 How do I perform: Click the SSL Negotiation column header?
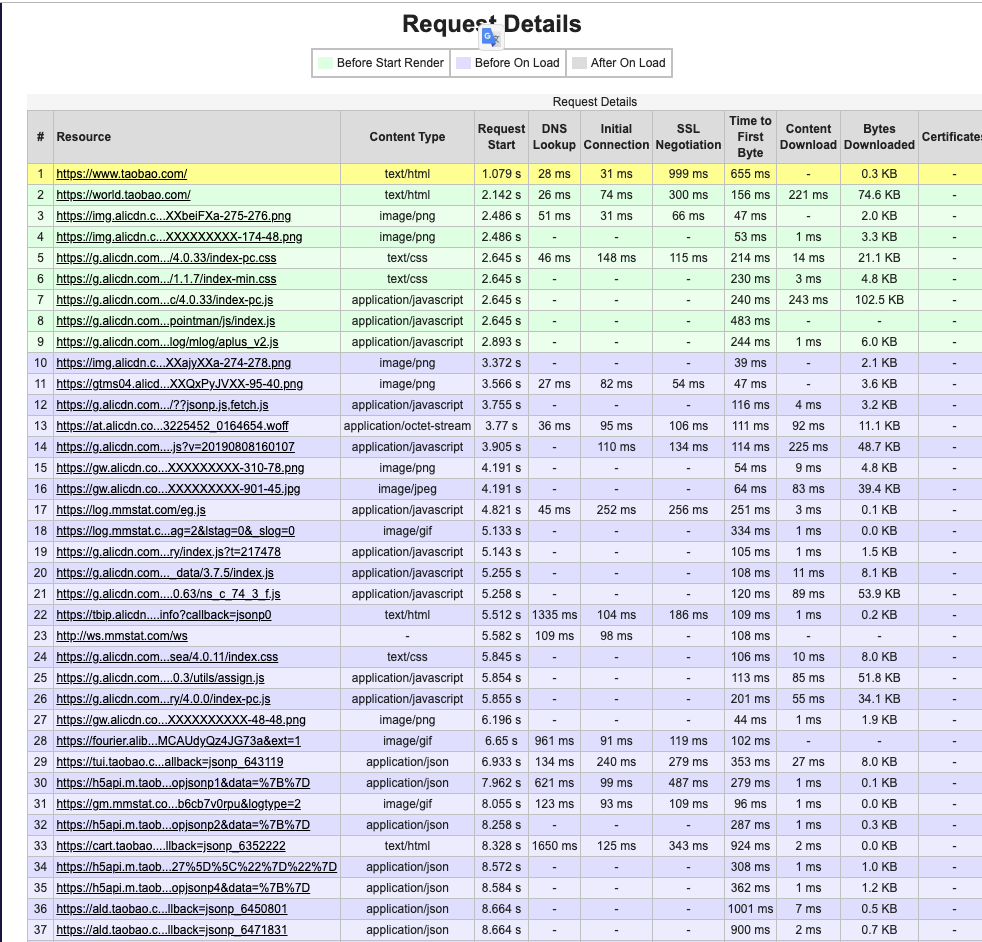pyautogui.click(x=688, y=137)
